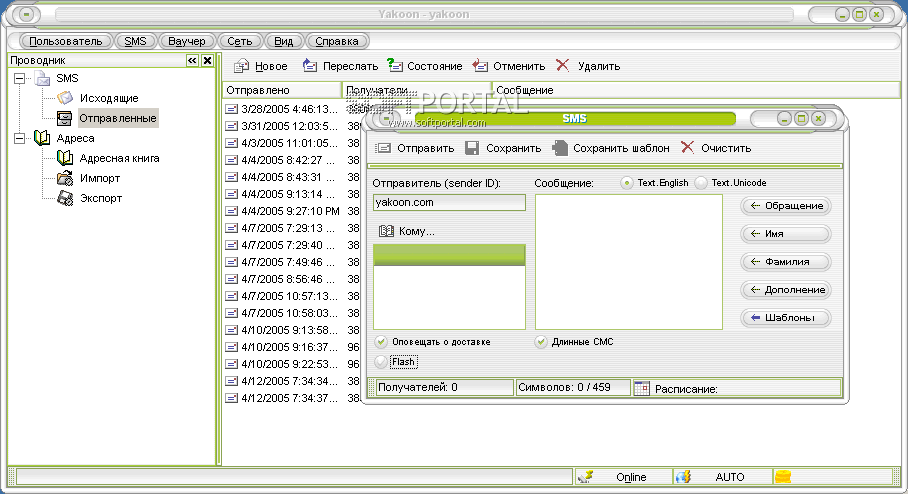Click the Состояние status icon
The width and height of the screenshot is (908, 494).
394,65
